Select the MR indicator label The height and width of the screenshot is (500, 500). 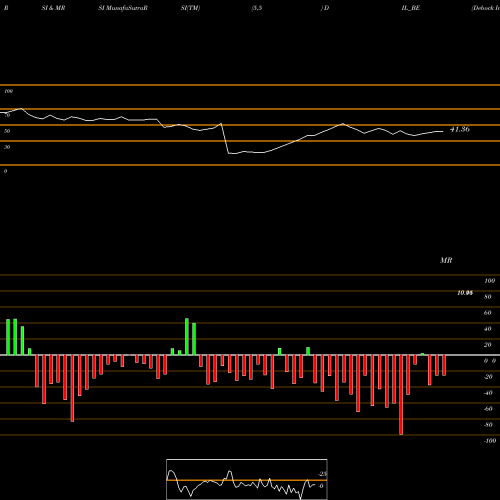(x=446, y=260)
